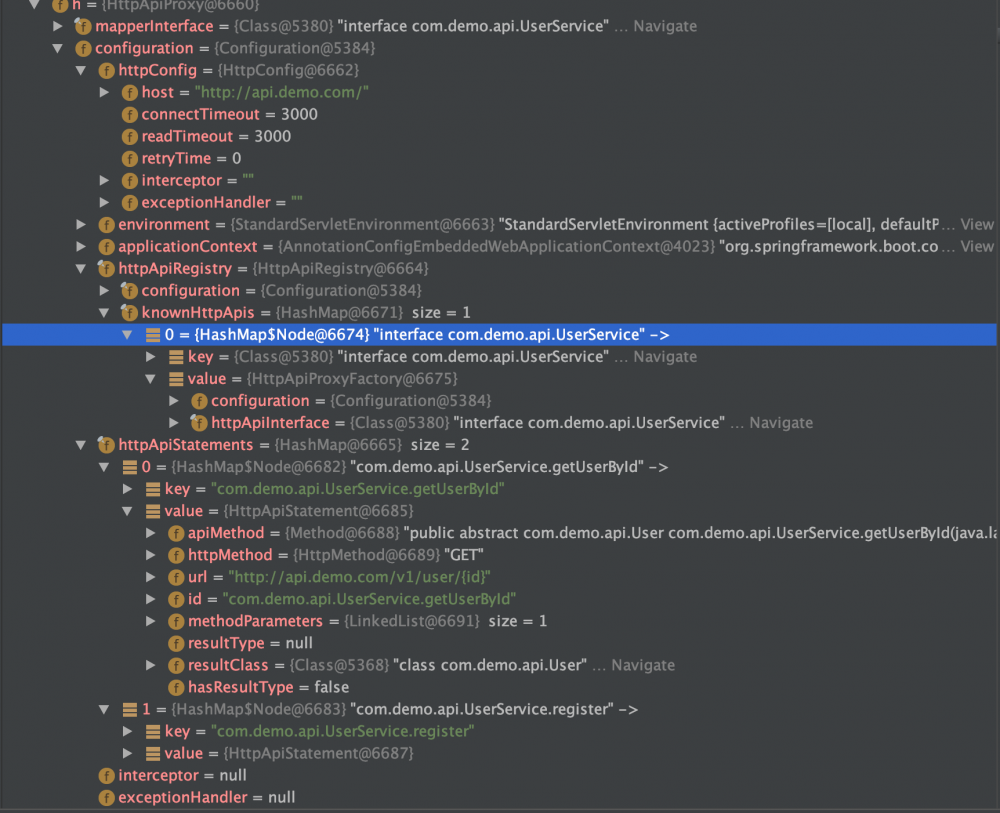
Task: Click field icon beside httpApiInterface
Action: click(x=199, y=423)
